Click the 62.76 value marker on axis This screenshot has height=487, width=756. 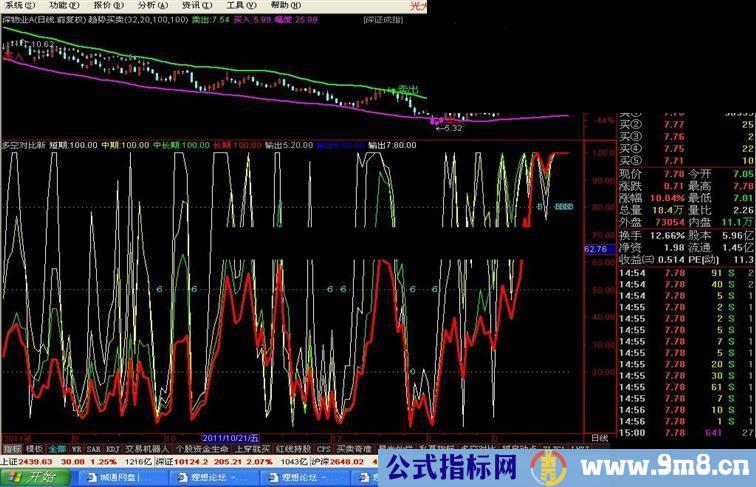coord(595,248)
